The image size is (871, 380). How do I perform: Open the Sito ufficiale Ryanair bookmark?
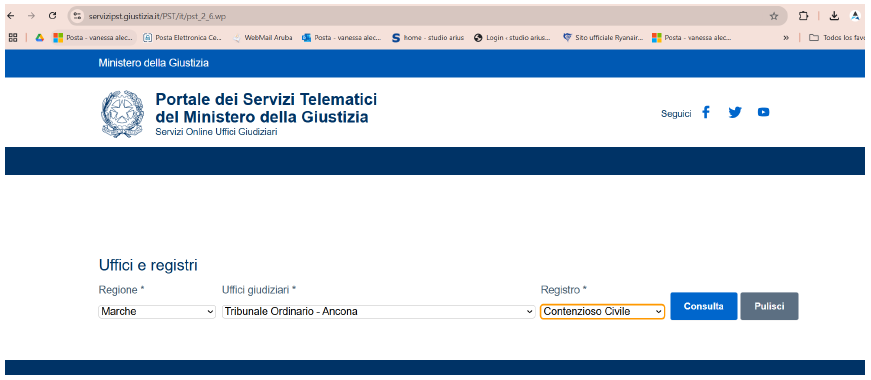click(x=603, y=38)
